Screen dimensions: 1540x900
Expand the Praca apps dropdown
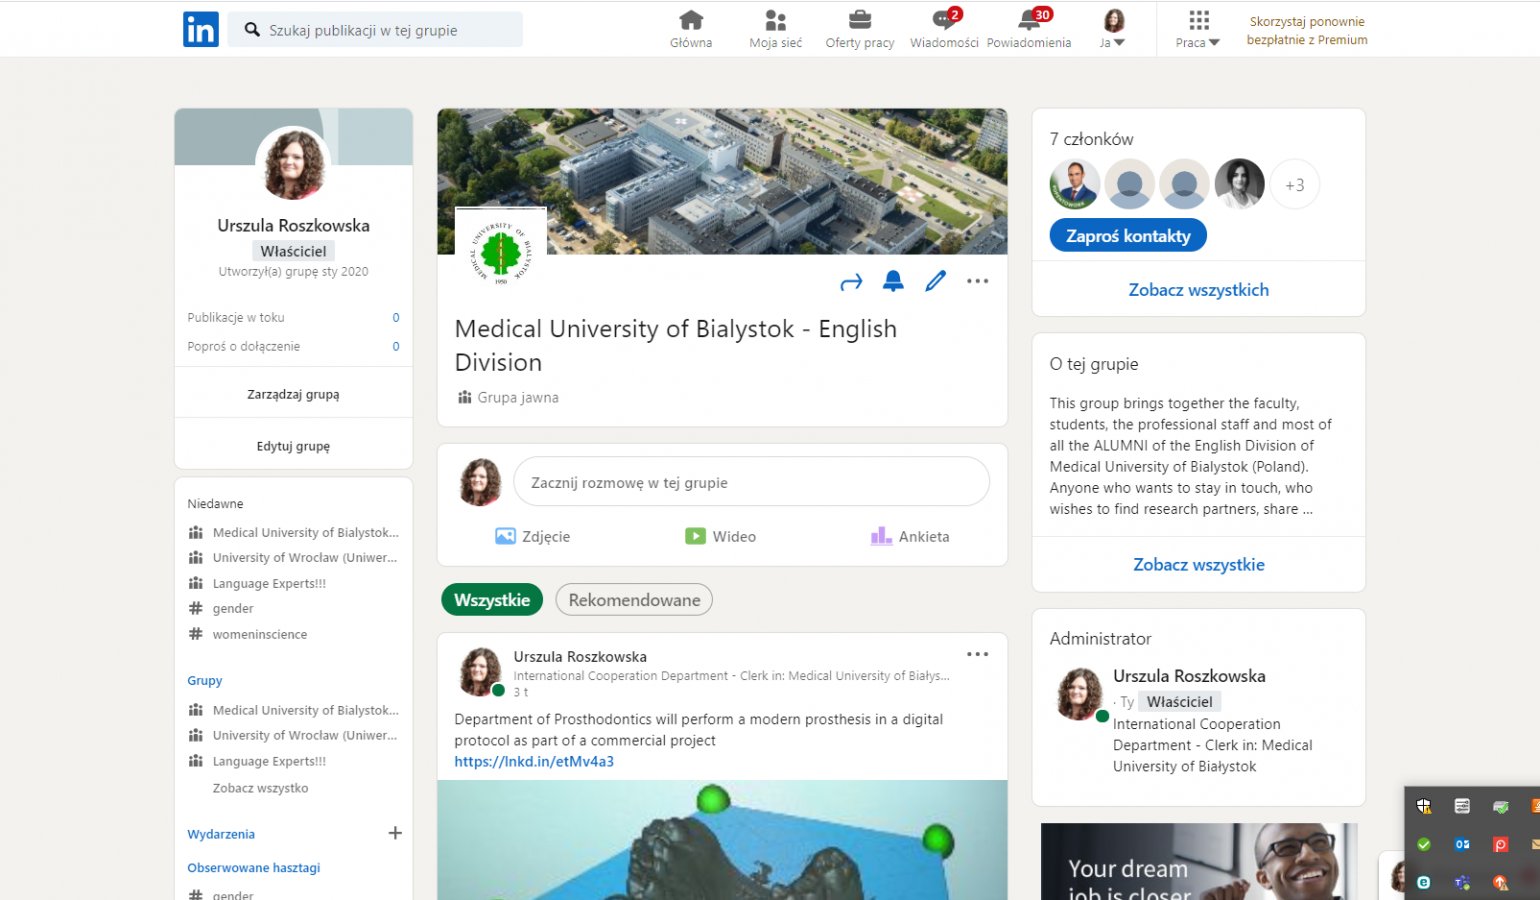tap(1198, 29)
